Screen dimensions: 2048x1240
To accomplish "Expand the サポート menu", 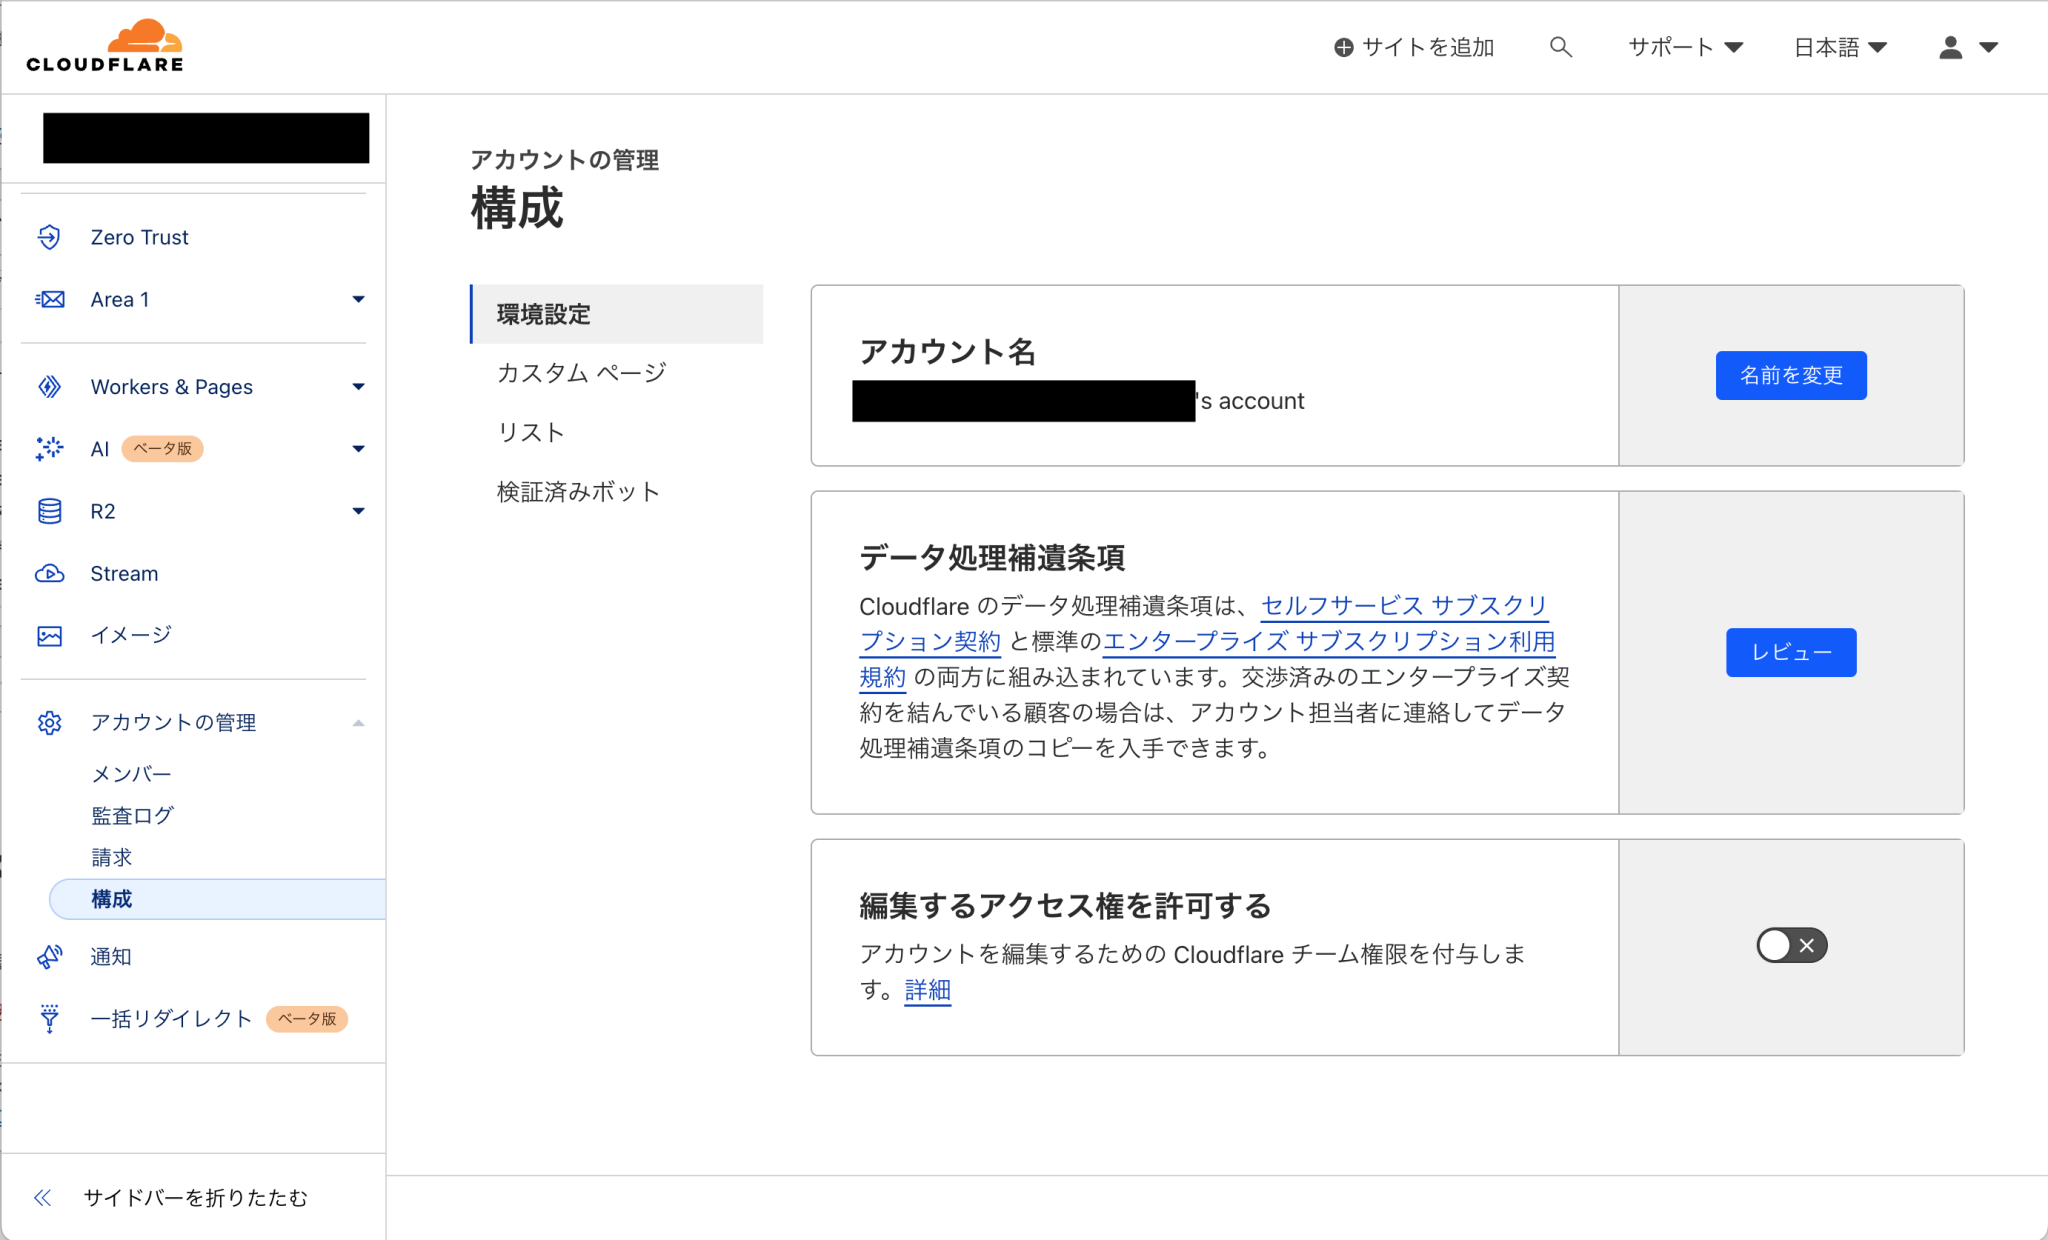I will click(x=1683, y=47).
